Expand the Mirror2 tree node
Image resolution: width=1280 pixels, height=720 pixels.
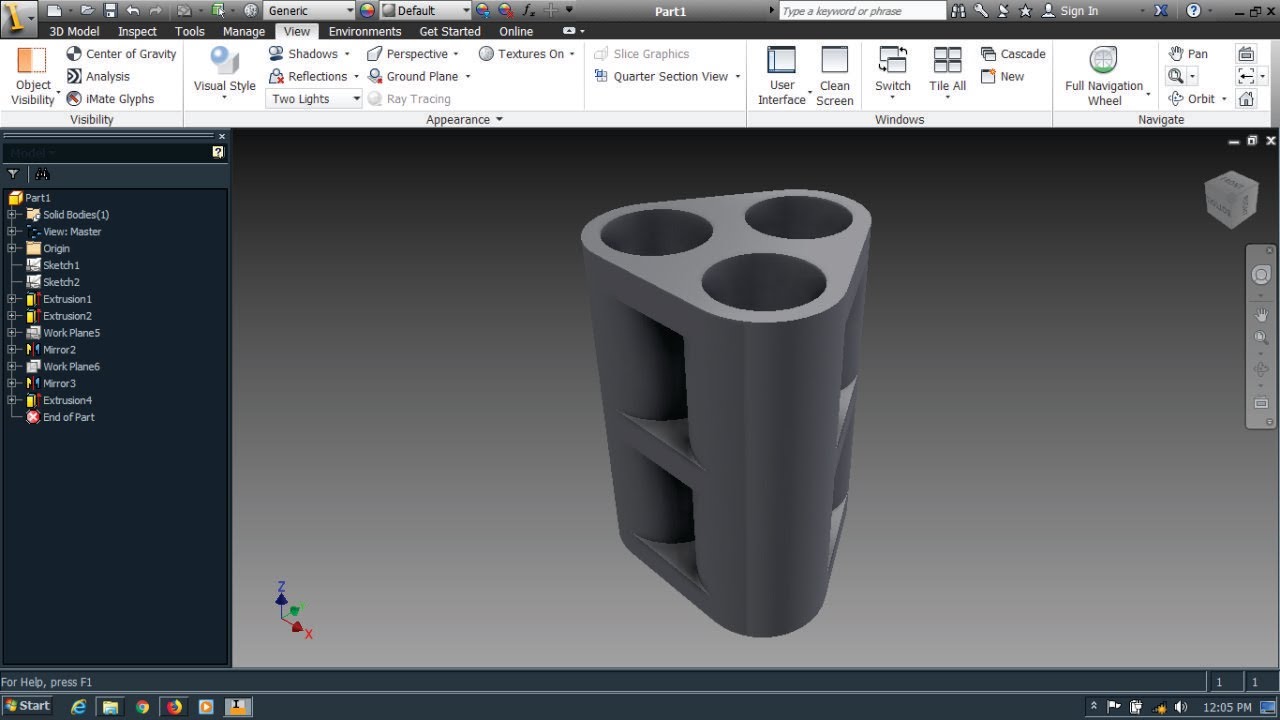click(11, 349)
